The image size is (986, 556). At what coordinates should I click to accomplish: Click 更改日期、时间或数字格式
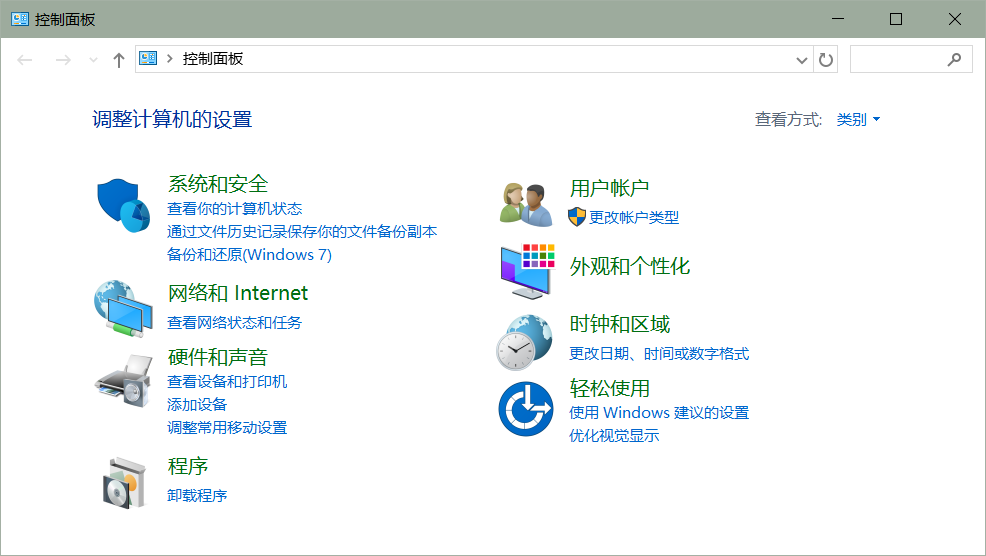(x=659, y=353)
